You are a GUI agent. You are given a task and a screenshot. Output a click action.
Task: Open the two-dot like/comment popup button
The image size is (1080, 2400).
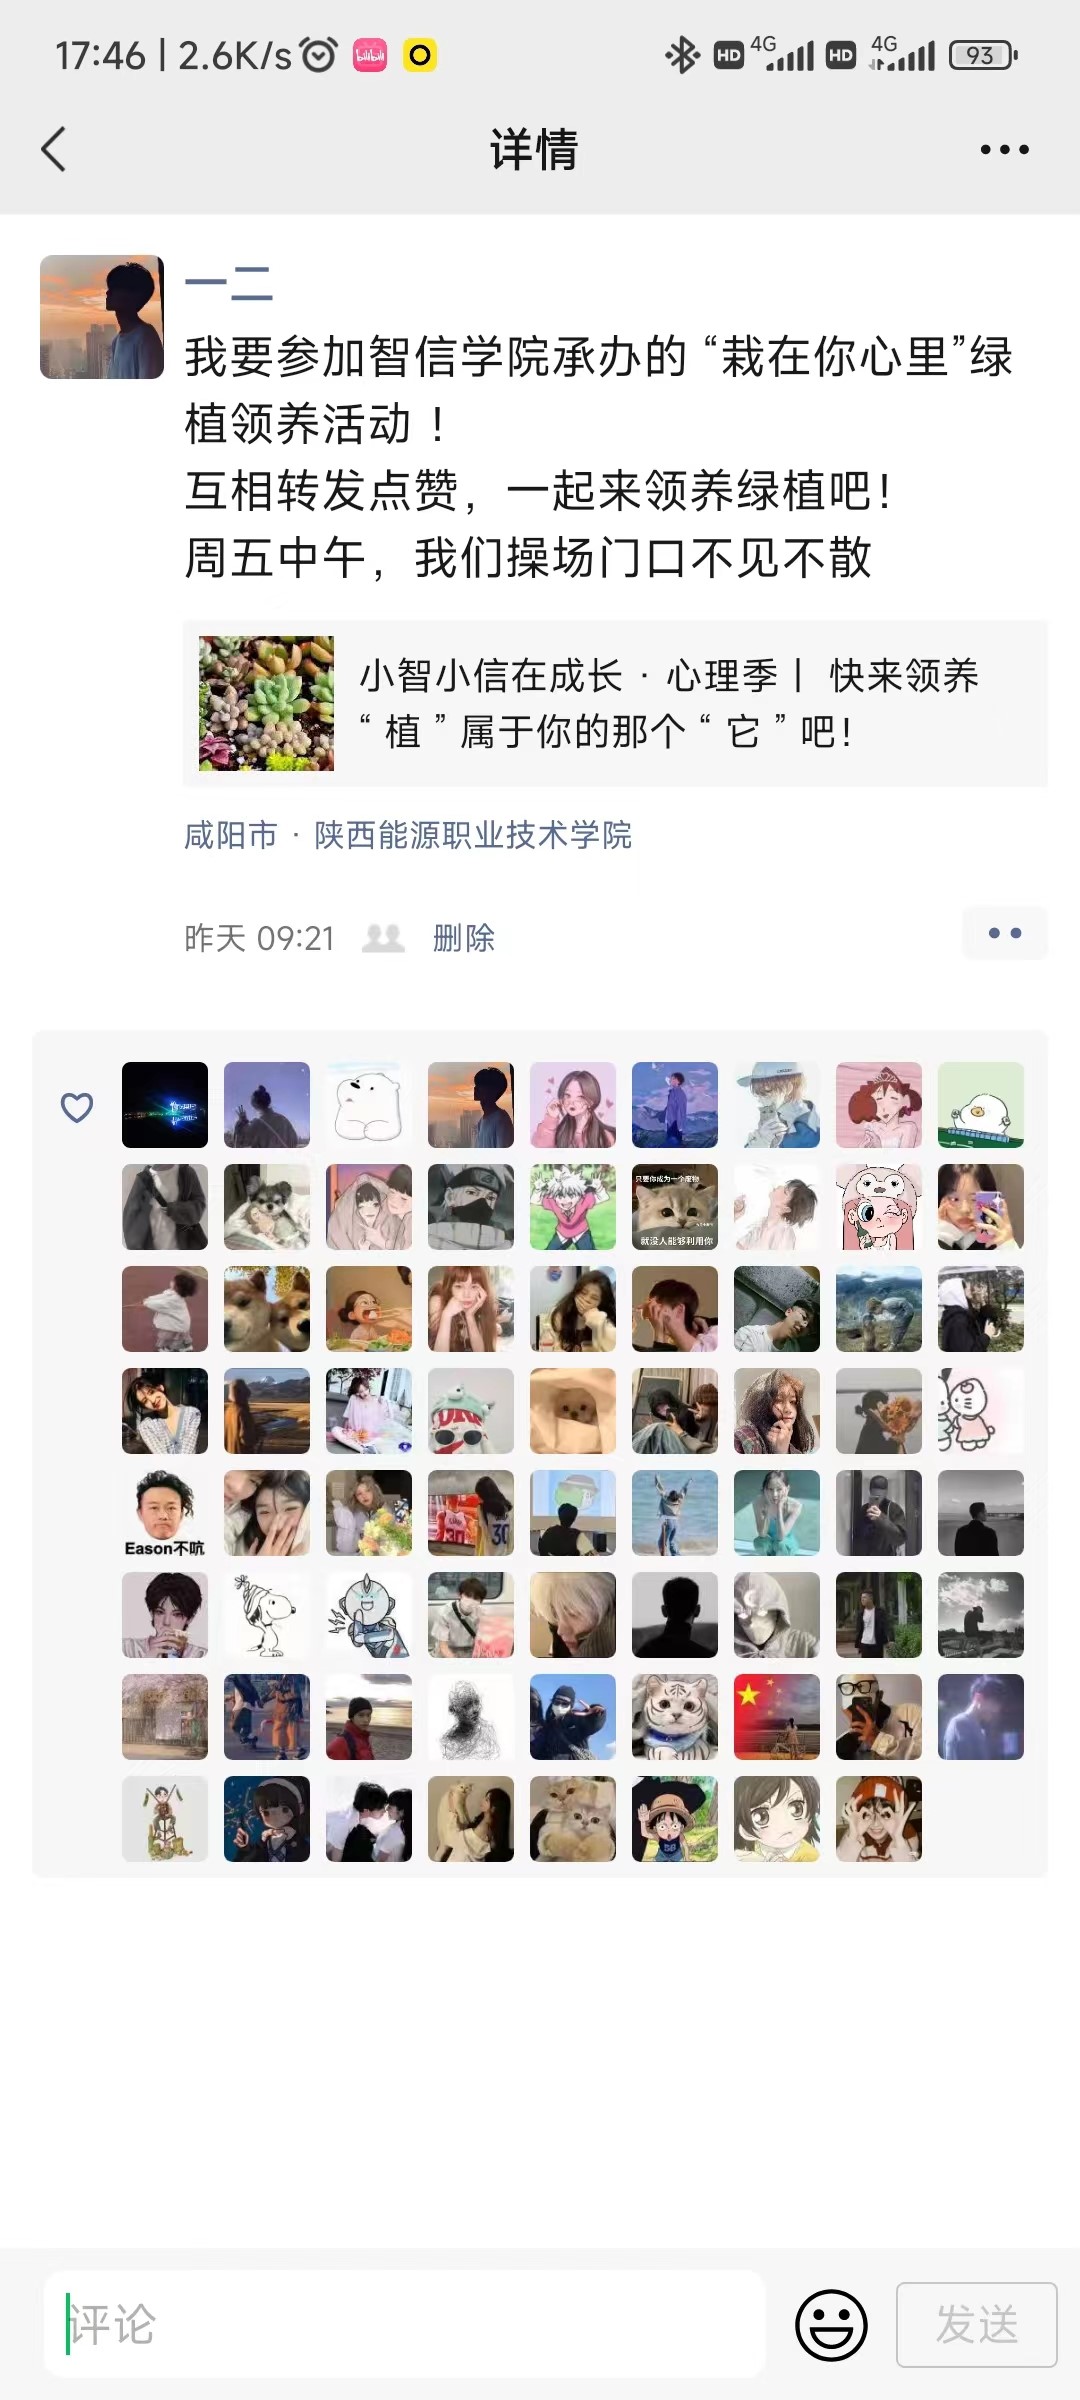point(1004,933)
